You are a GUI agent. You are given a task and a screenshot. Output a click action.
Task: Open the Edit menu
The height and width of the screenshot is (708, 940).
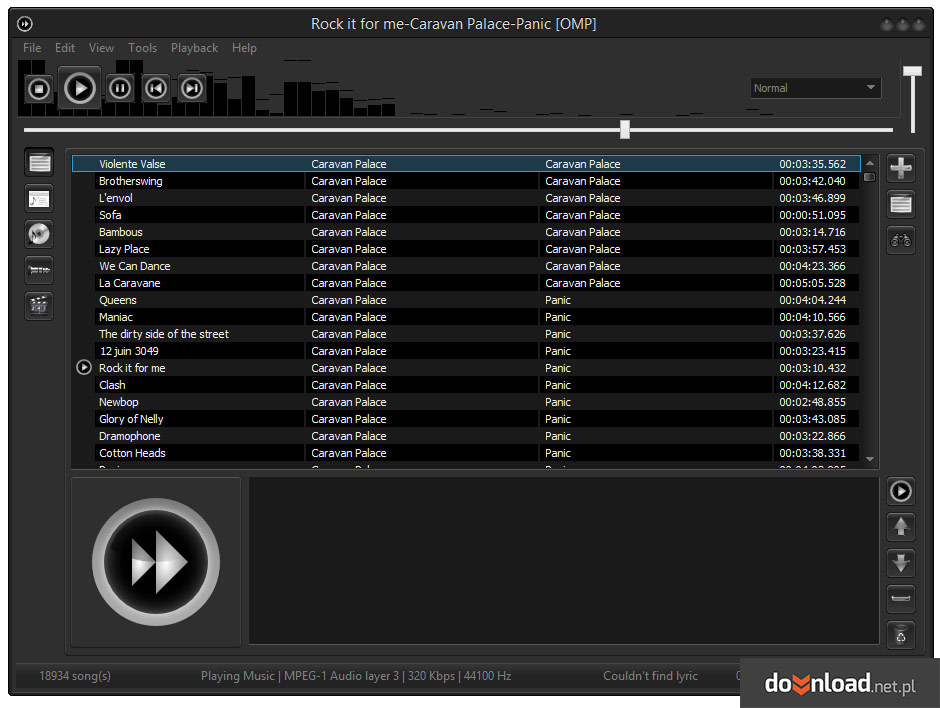(65, 48)
